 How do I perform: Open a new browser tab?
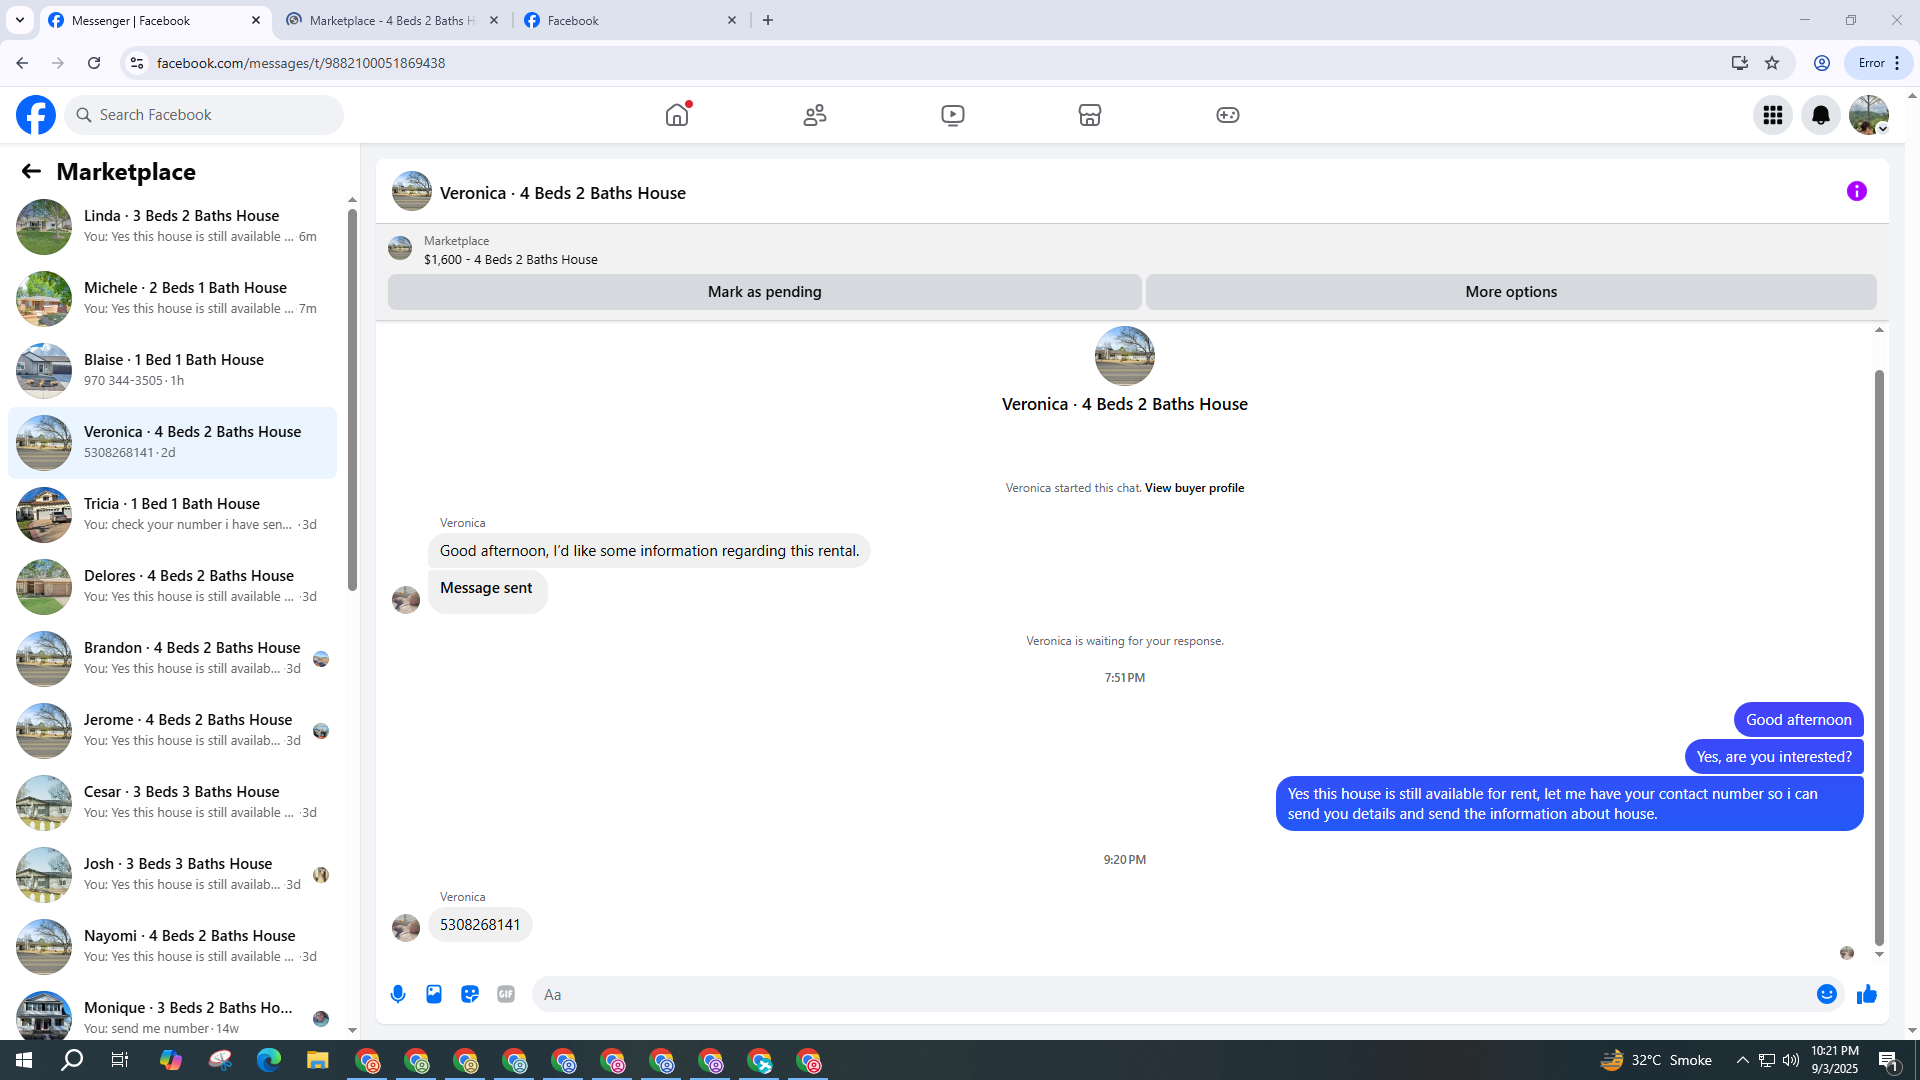pyautogui.click(x=768, y=20)
